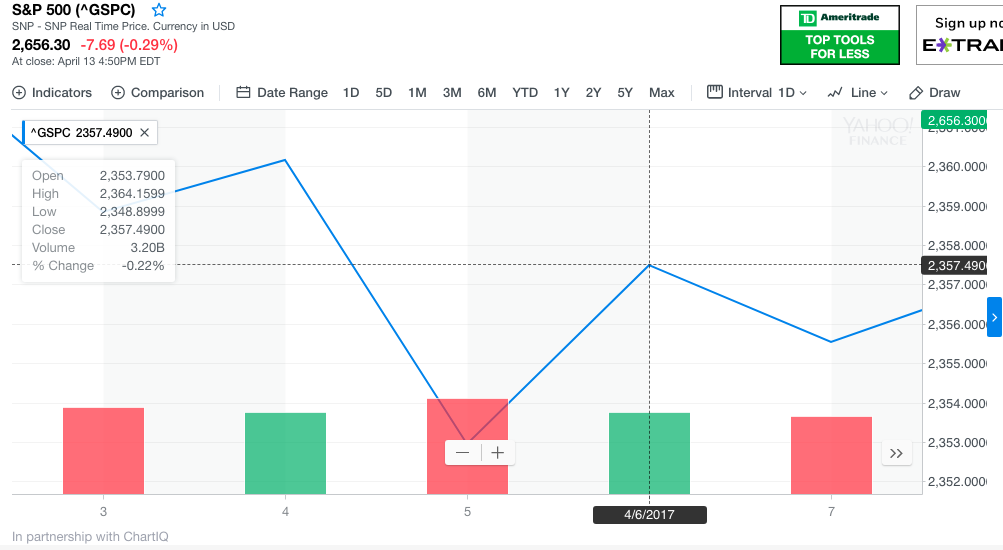Remove ^GSPC series with X icon
The height and width of the screenshot is (550, 1003).
[144, 133]
